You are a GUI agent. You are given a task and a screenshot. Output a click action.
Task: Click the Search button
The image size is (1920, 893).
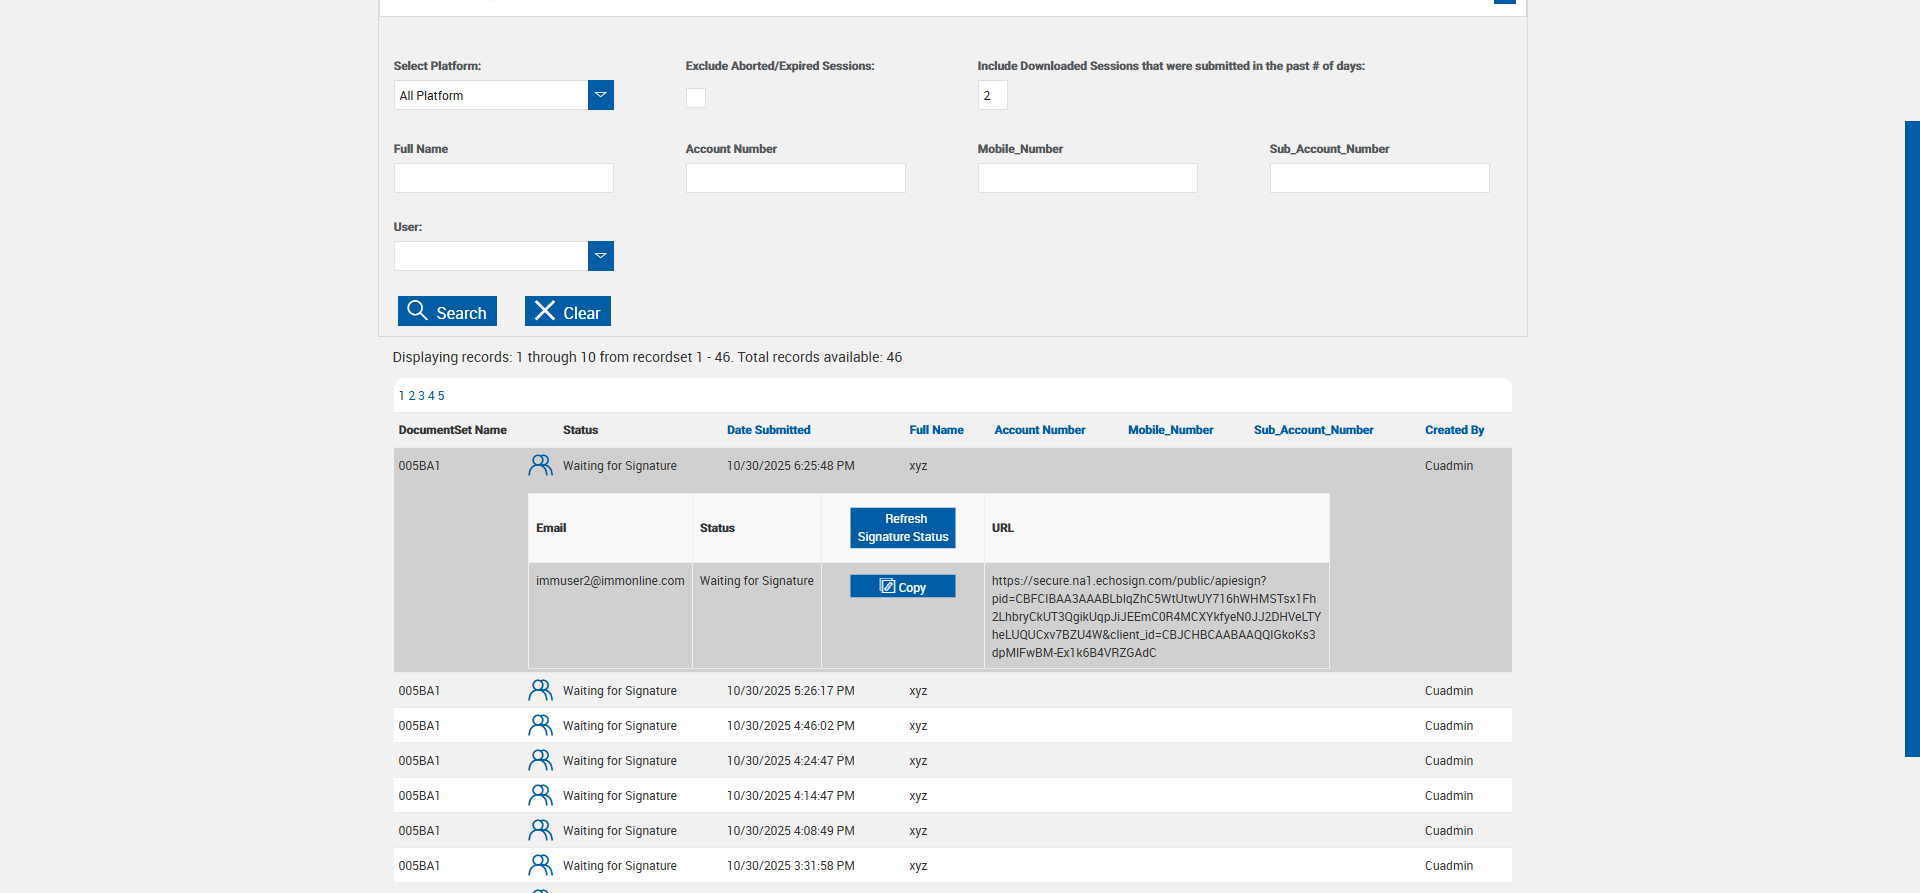coord(447,311)
